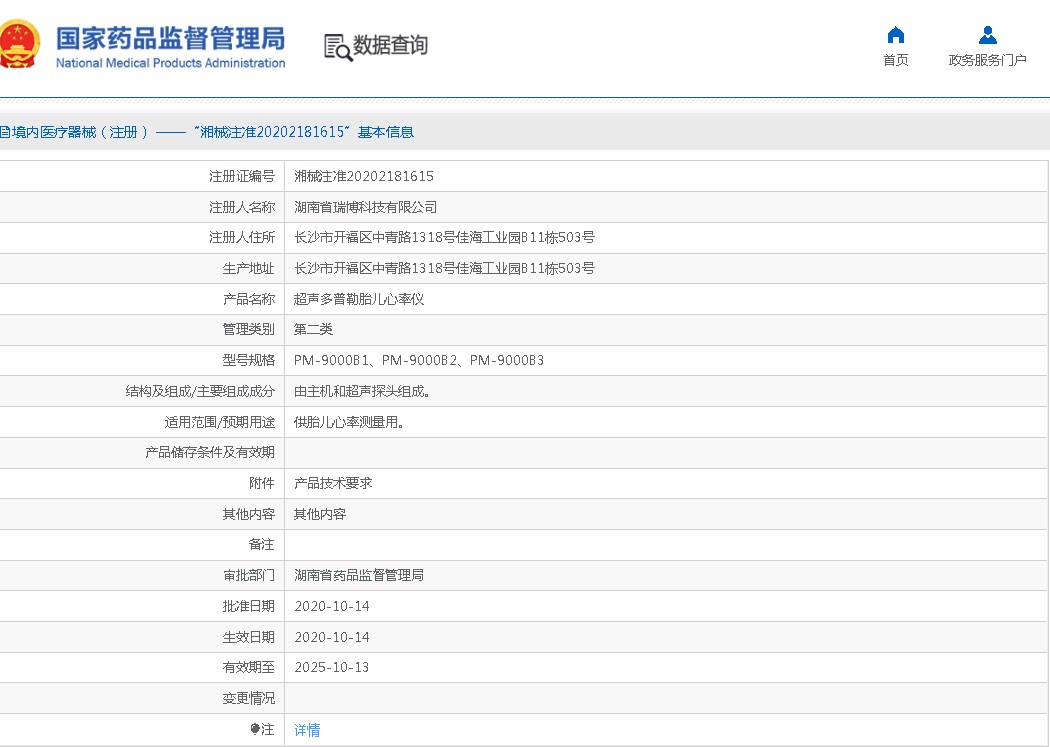Click the bullet icon beside 注
The height and width of the screenshot is (747, 1050).
click(x=254, y=729)
